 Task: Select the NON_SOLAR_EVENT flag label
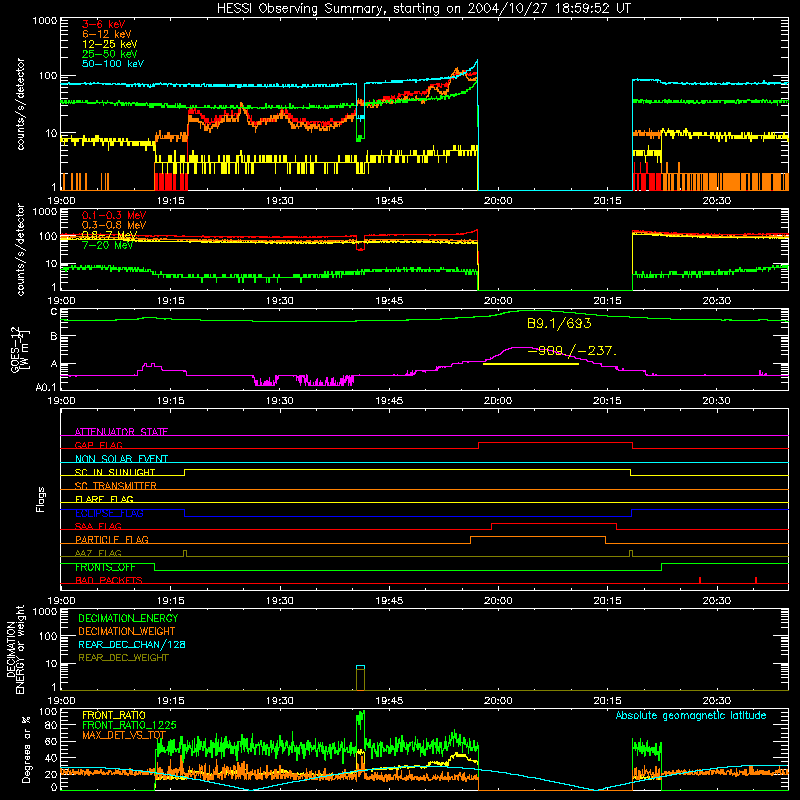pos(121,459)
